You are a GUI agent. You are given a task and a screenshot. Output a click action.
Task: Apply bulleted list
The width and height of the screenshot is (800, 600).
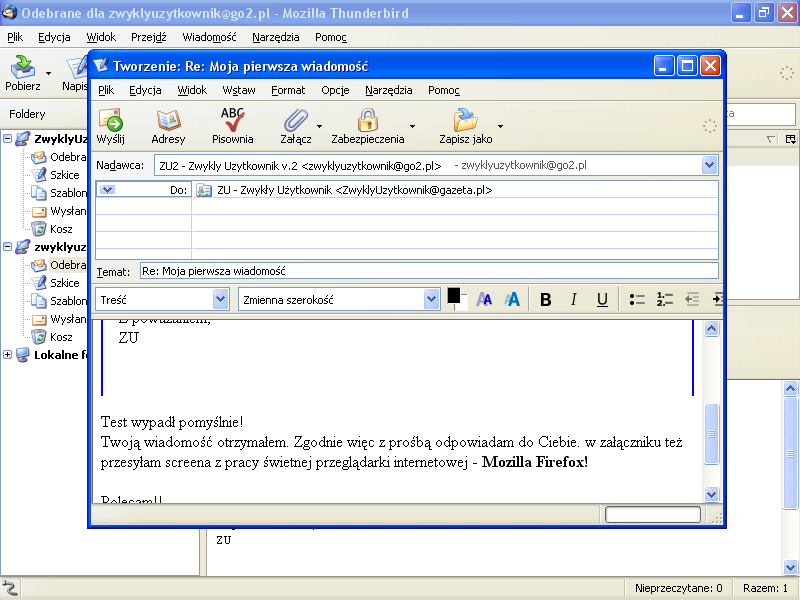637,299
